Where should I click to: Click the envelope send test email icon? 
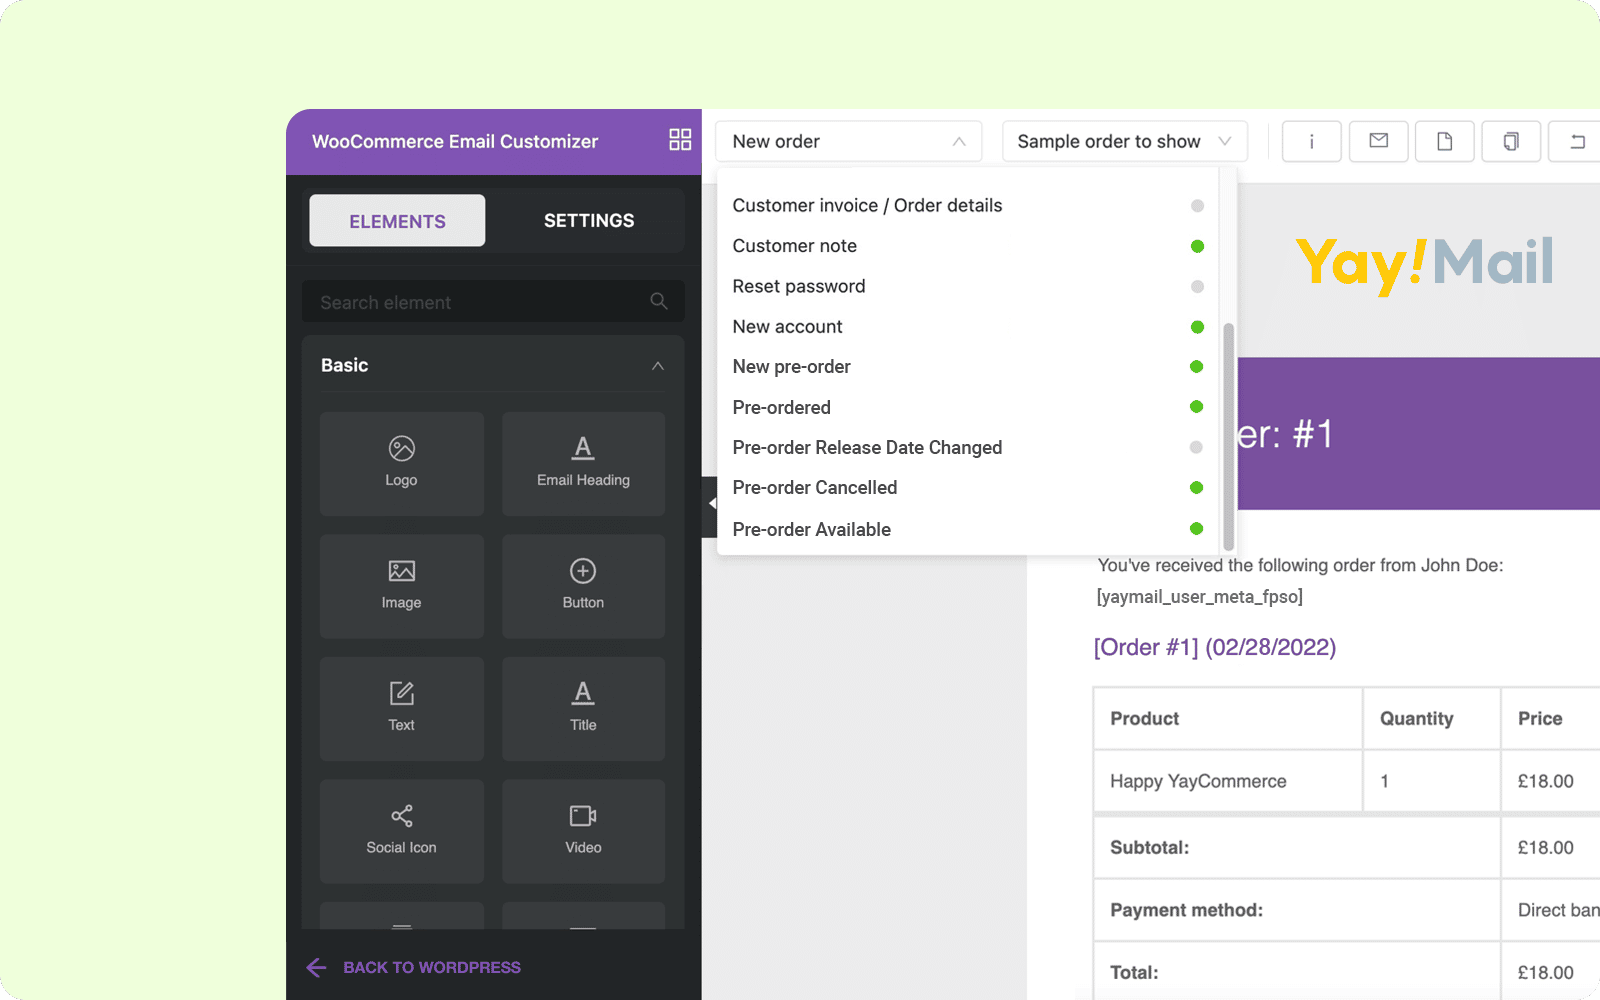click(1378, 141)
